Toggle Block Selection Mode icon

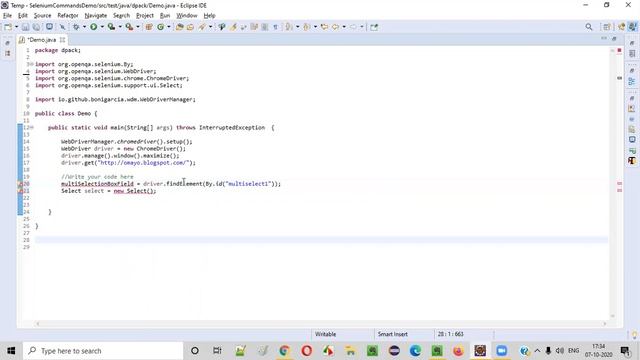tap(264, 27)
